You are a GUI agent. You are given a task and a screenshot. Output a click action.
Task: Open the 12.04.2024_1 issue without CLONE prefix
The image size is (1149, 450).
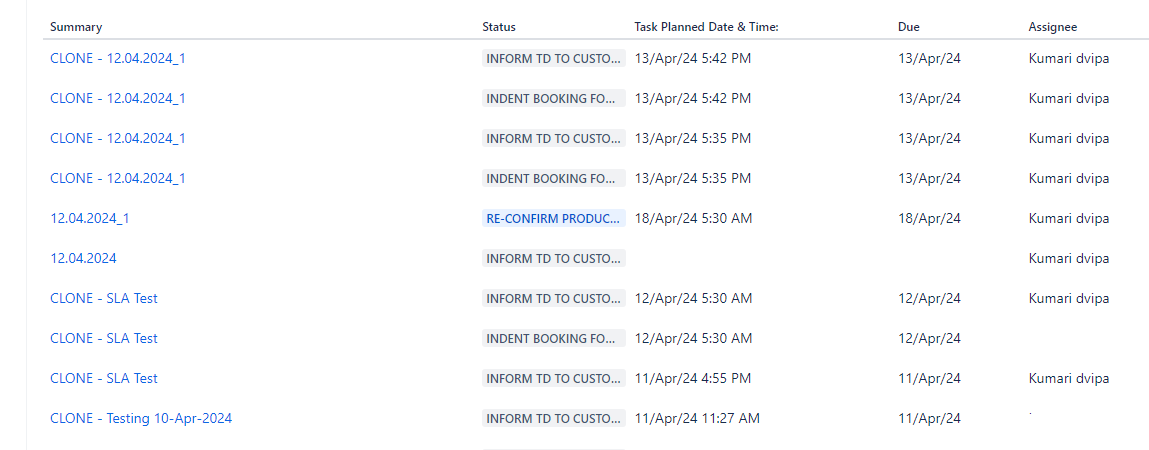[x=89, y=218]
